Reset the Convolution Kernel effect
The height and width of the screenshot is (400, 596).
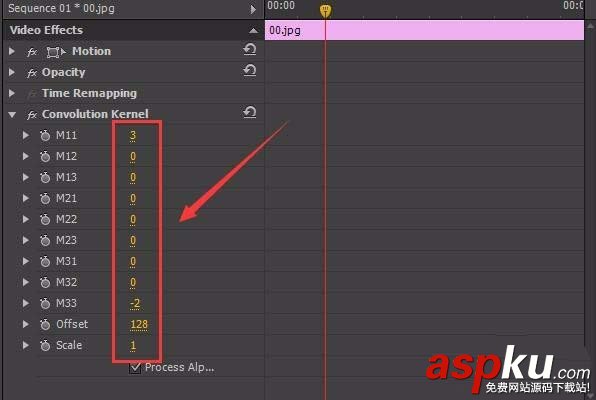250,113
